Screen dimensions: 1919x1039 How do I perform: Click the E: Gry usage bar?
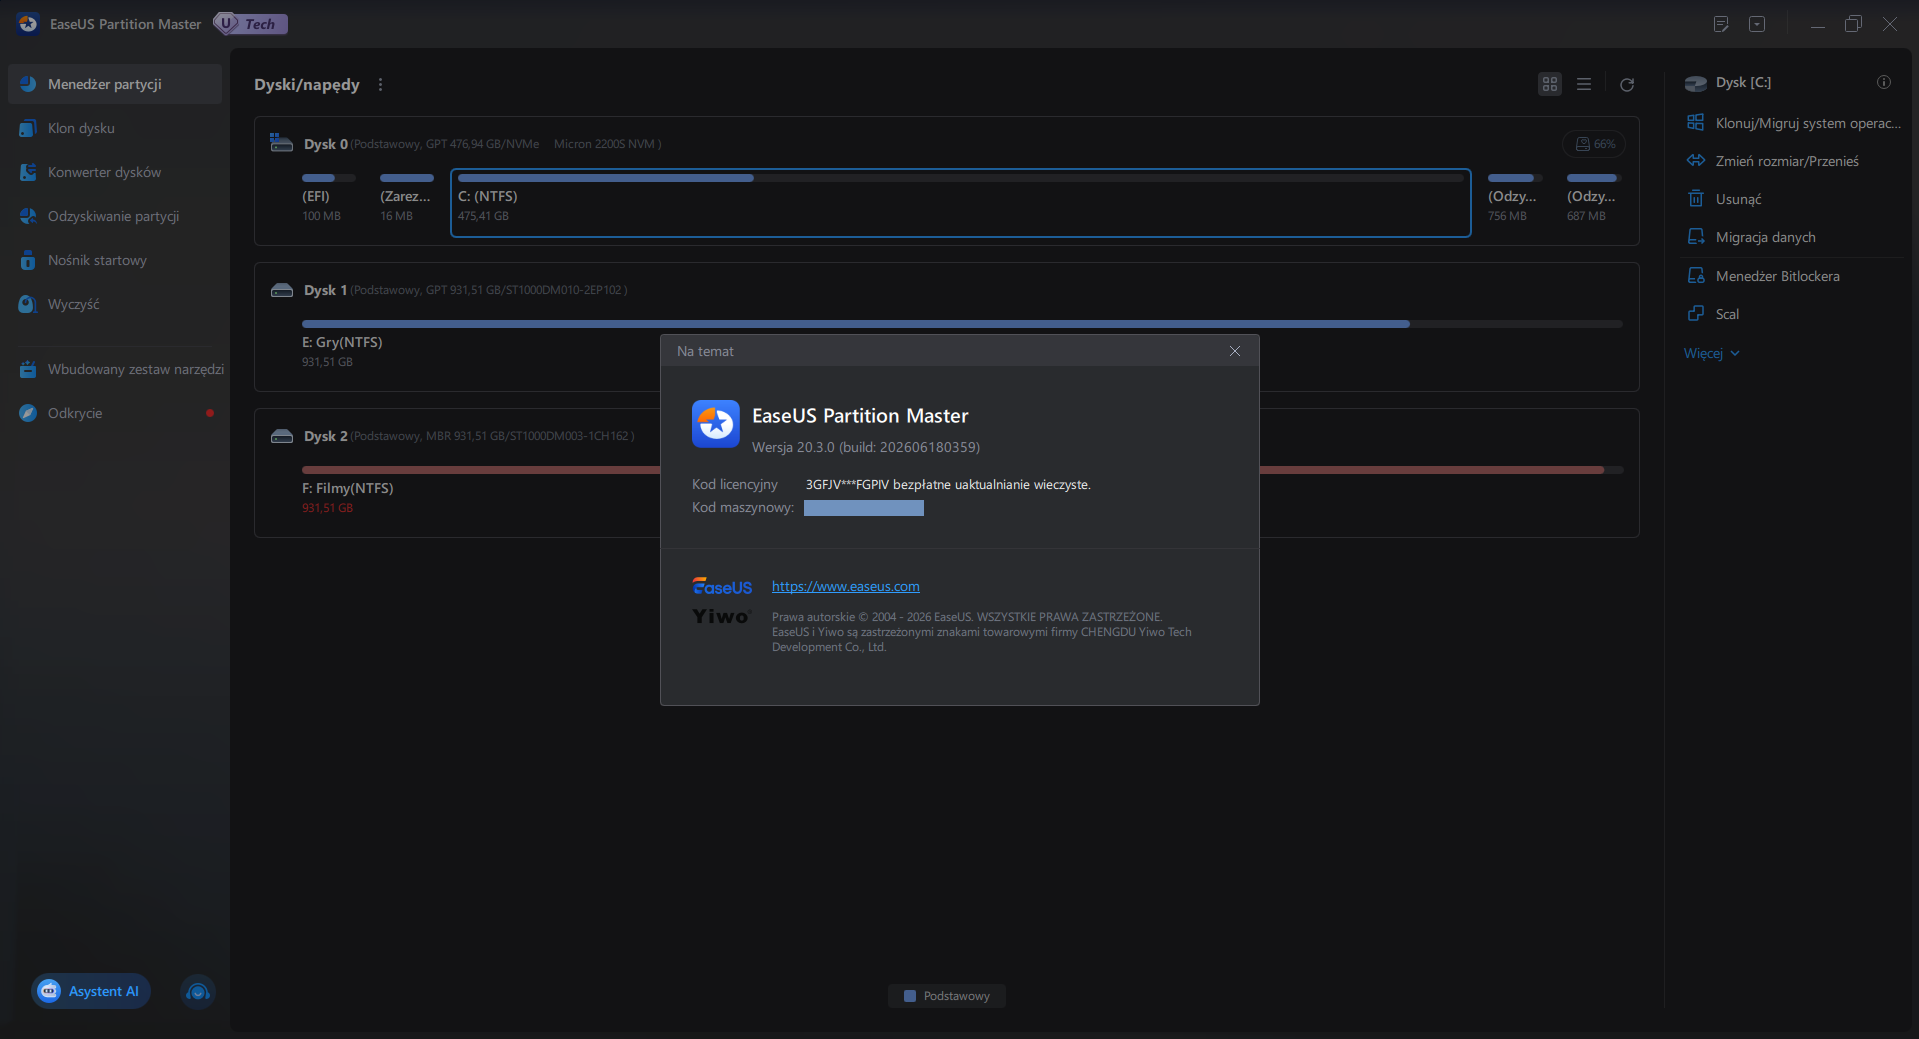pos(962,324)
